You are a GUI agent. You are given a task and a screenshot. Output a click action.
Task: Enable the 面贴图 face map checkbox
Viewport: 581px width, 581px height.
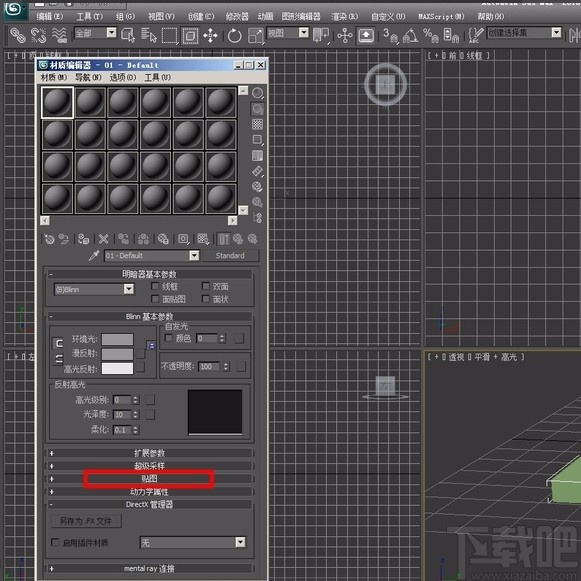pos(155,299)
